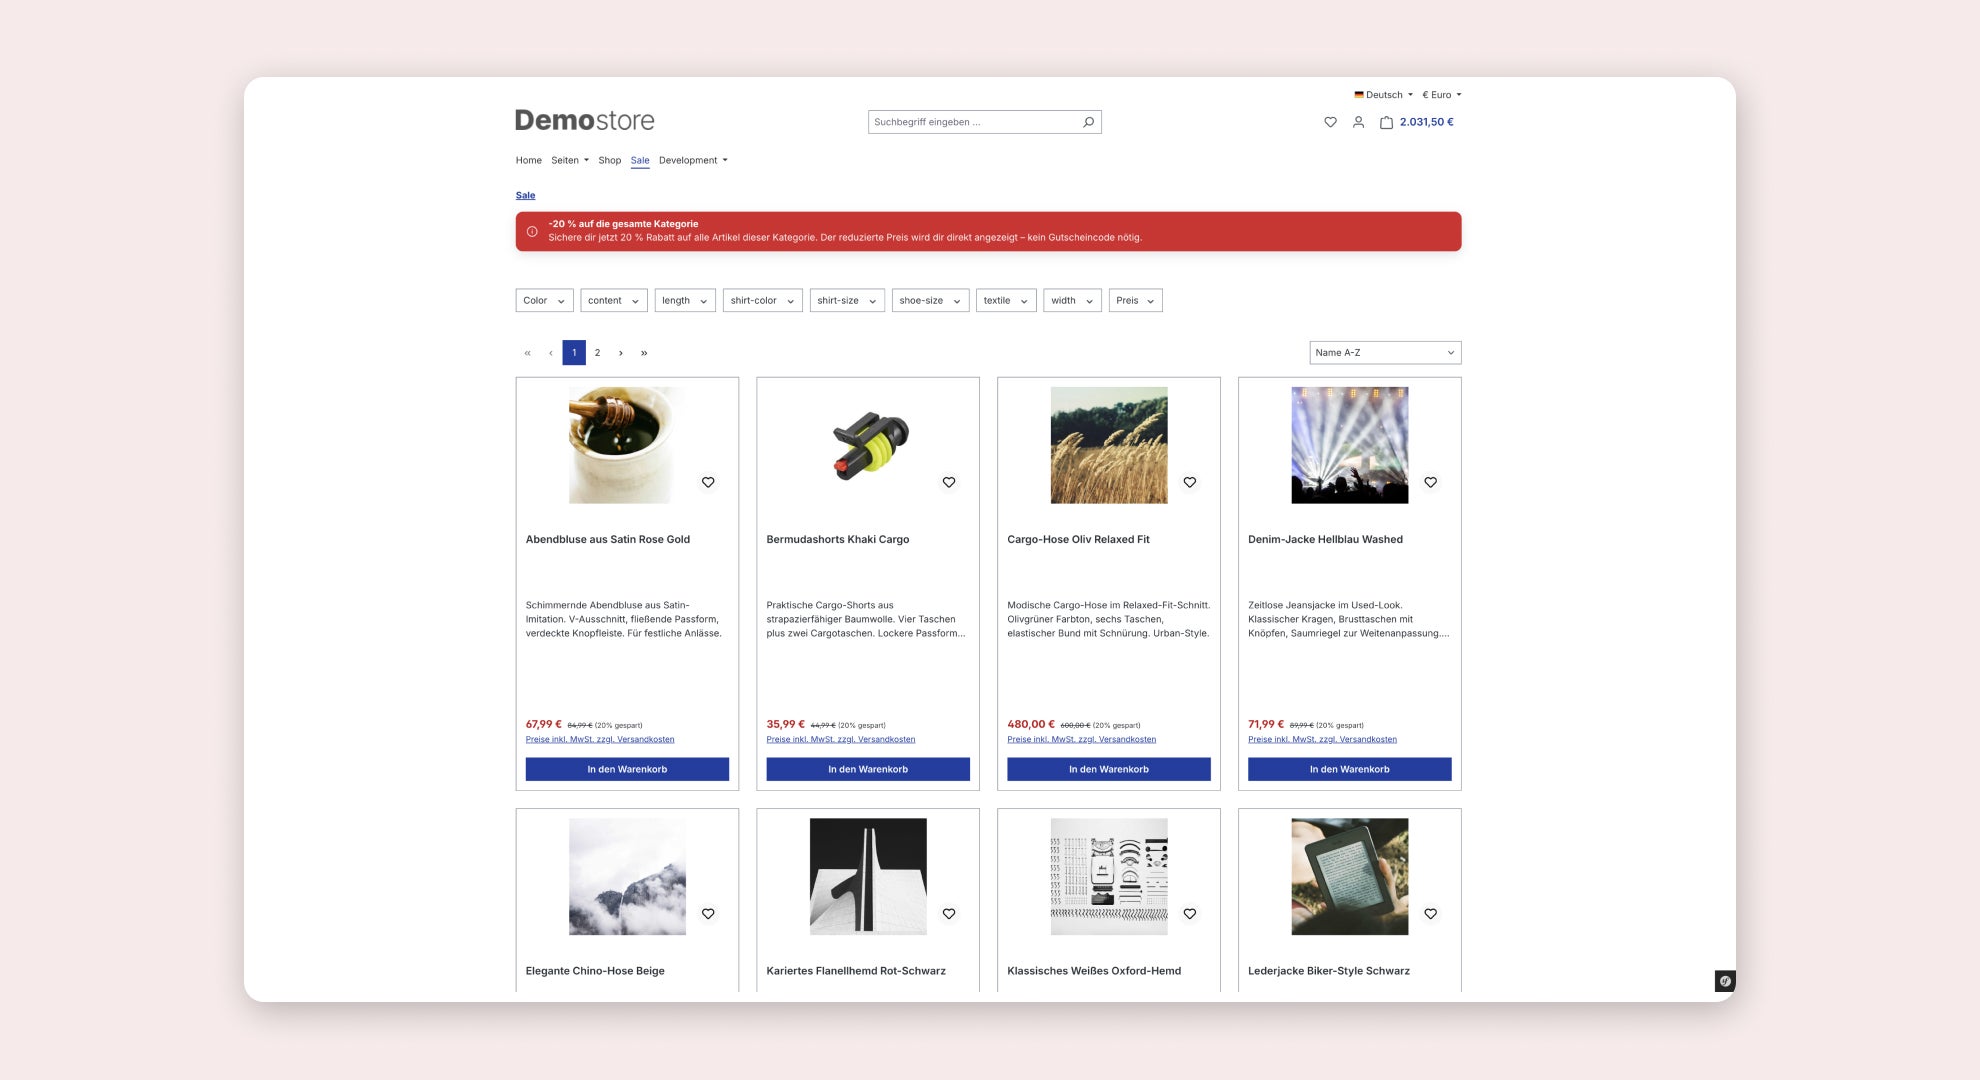Expand the content filter dropdown

614,301
